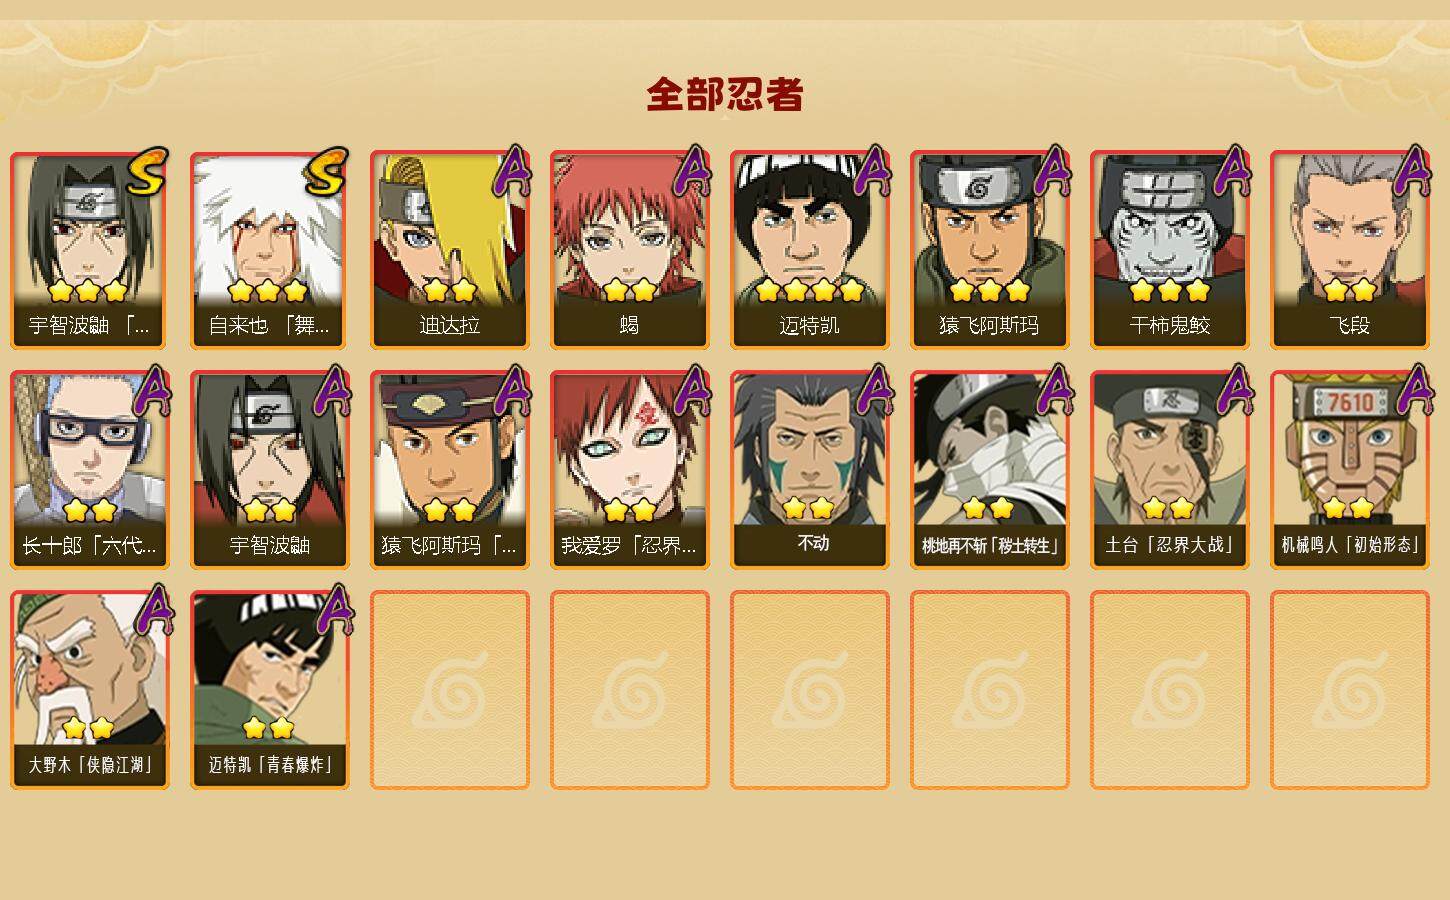Screen dimensions: 1450x900
Task: Select the 飞段 ninja card
Action: pyautogui.click(x=1350, y=250)
